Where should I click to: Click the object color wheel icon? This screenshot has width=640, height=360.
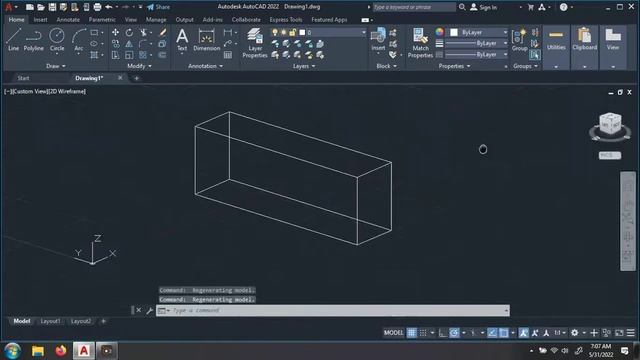(439, 32)
